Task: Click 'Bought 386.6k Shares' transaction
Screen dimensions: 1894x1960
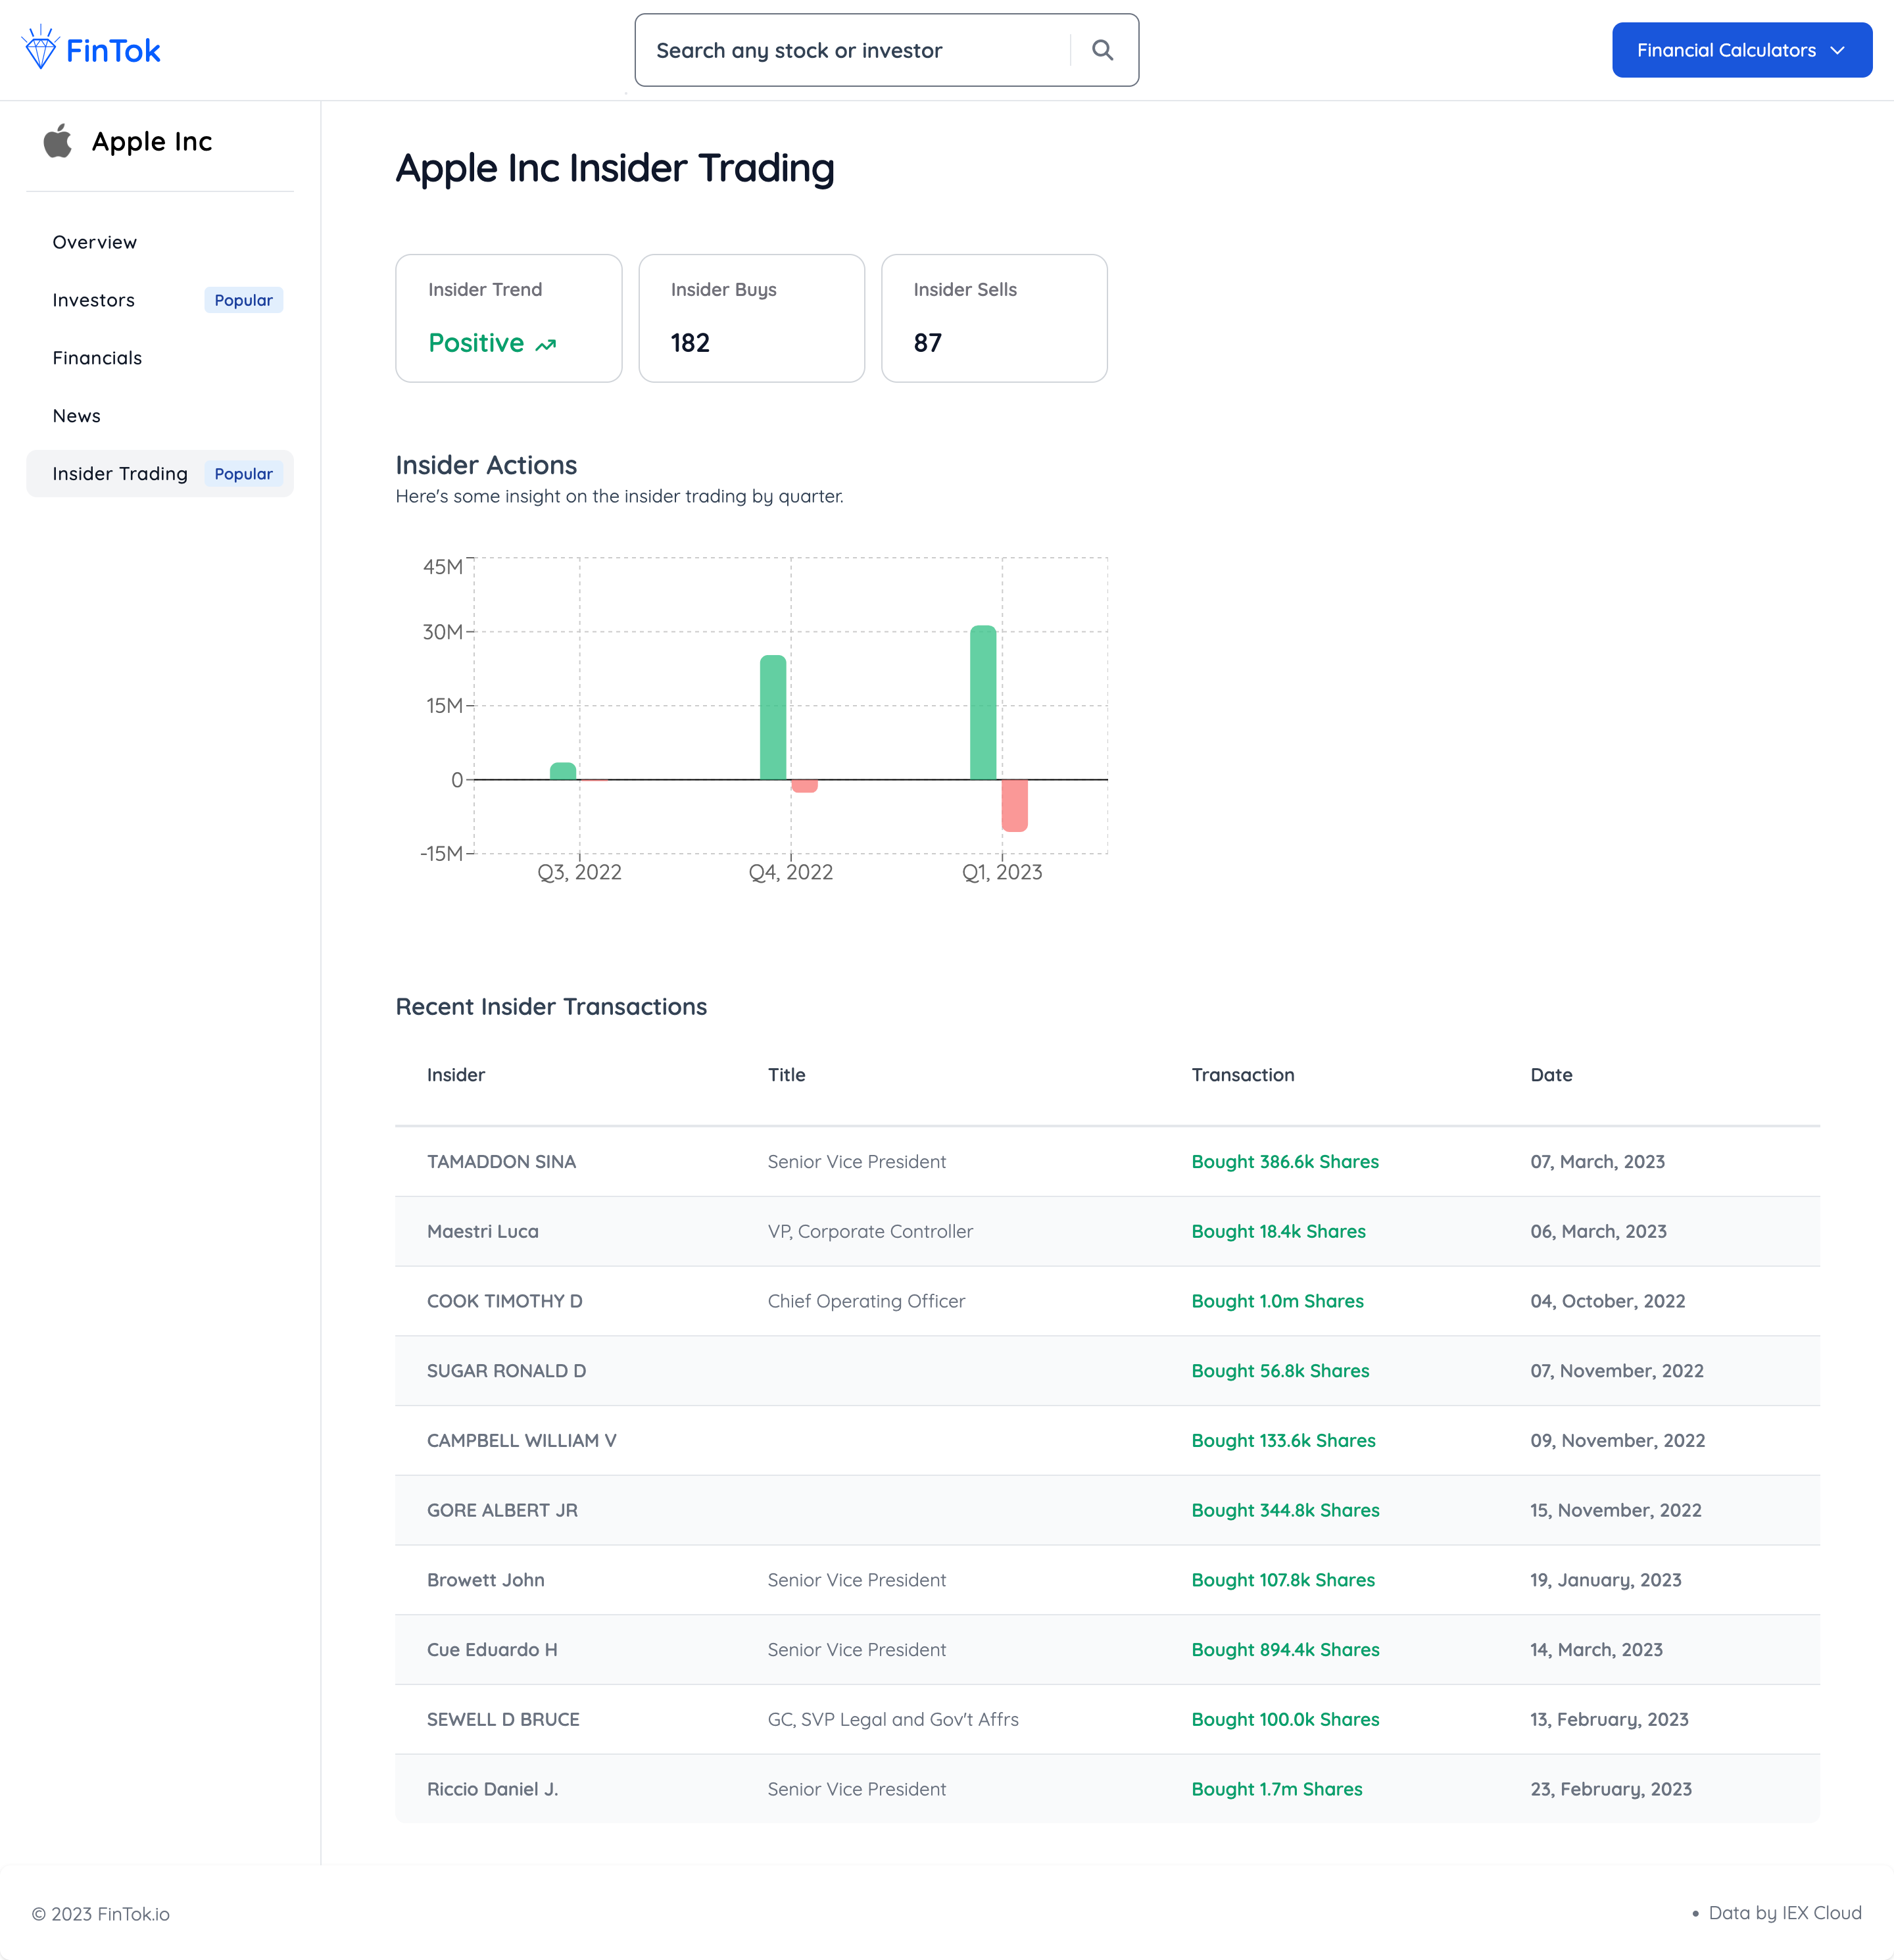Action: click(x=1285, y=1162)
